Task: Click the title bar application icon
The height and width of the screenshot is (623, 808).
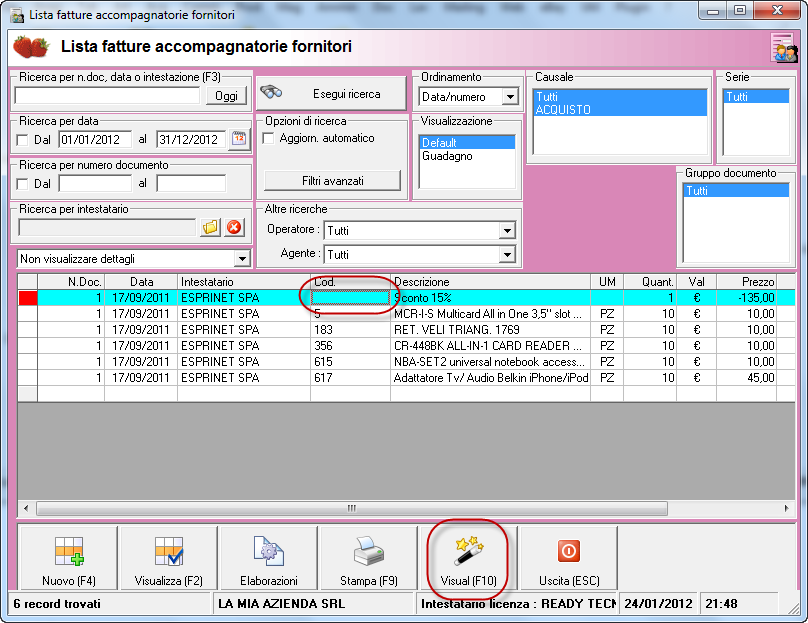Action: pos(16,14)
